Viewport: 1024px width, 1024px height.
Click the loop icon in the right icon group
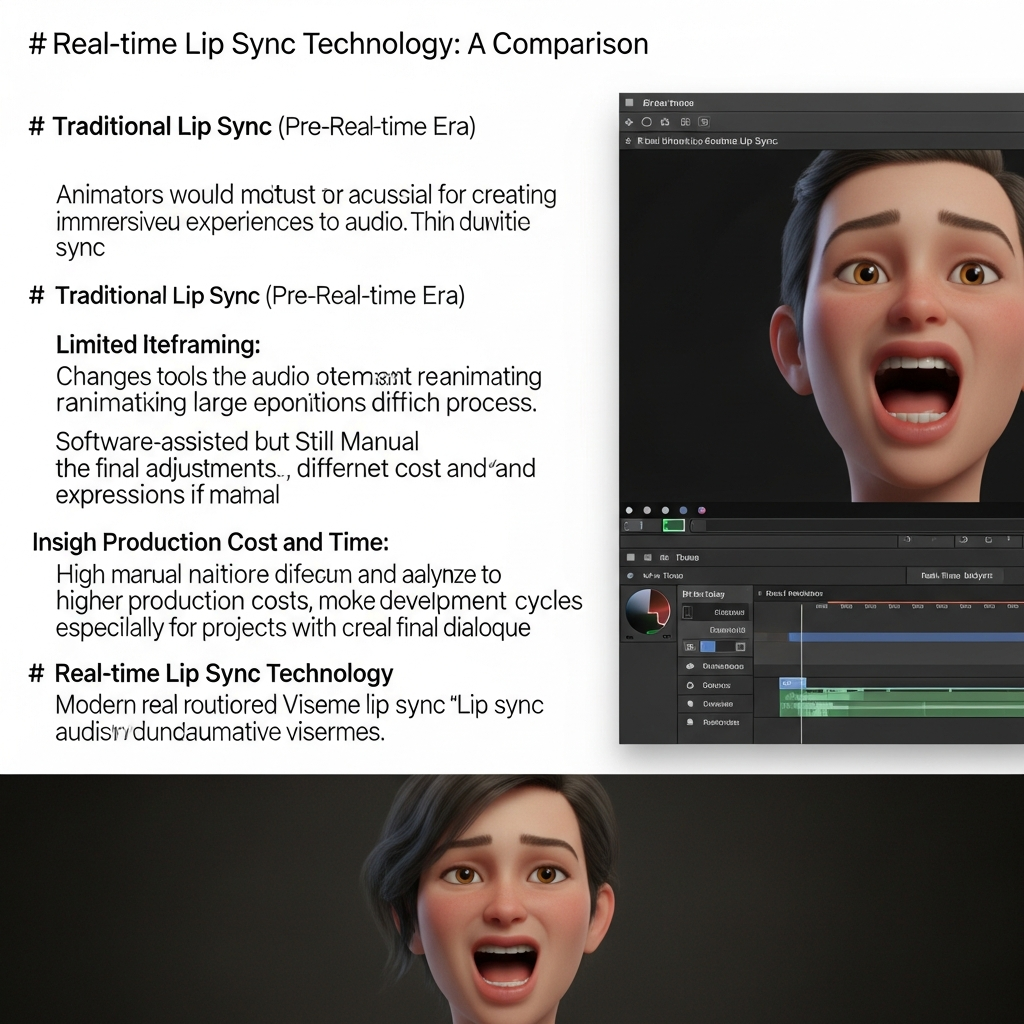pos(963,540)
